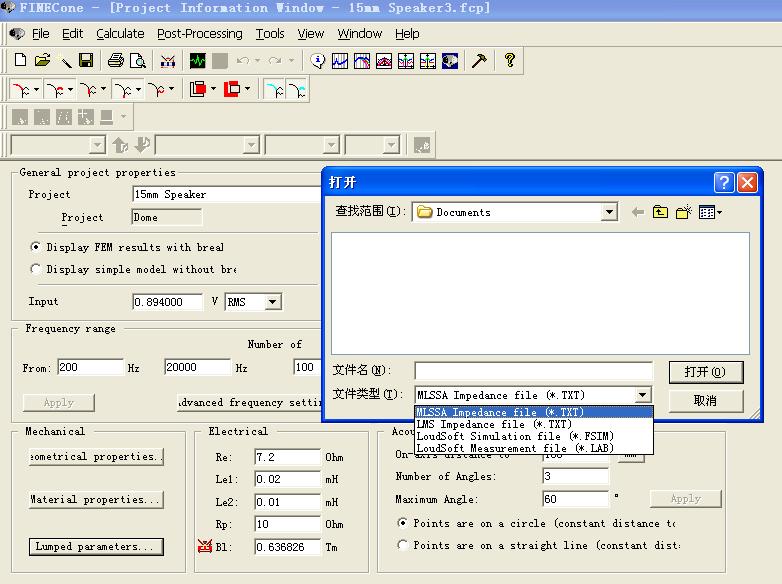This screenshot has width=782, height=584.
Task: Open the RMS input unit dropdown
Action: tap(272, 302)
